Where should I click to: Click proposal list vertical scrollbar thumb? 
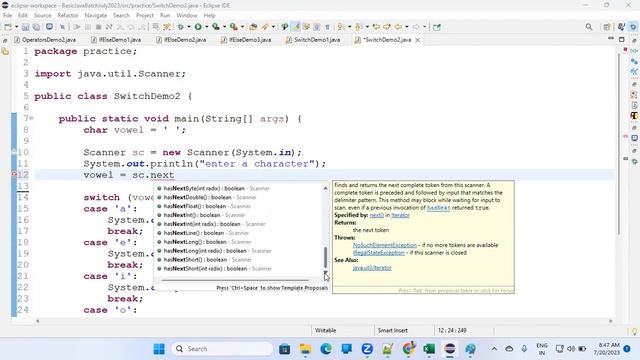point(325,257)
